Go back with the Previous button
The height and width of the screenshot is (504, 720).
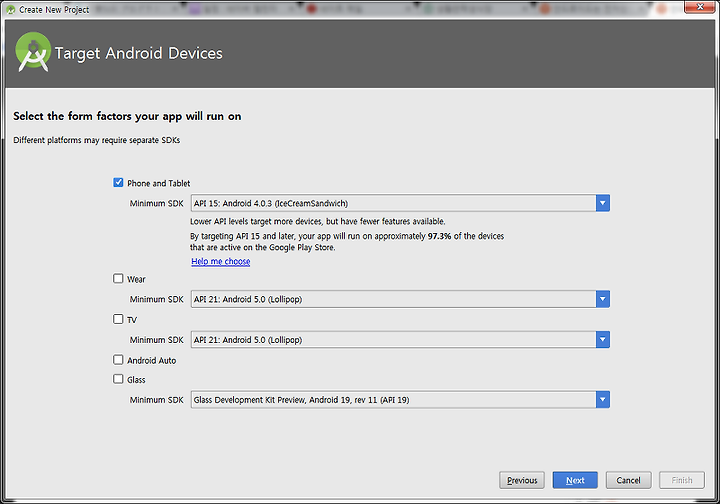pos(522,480)
